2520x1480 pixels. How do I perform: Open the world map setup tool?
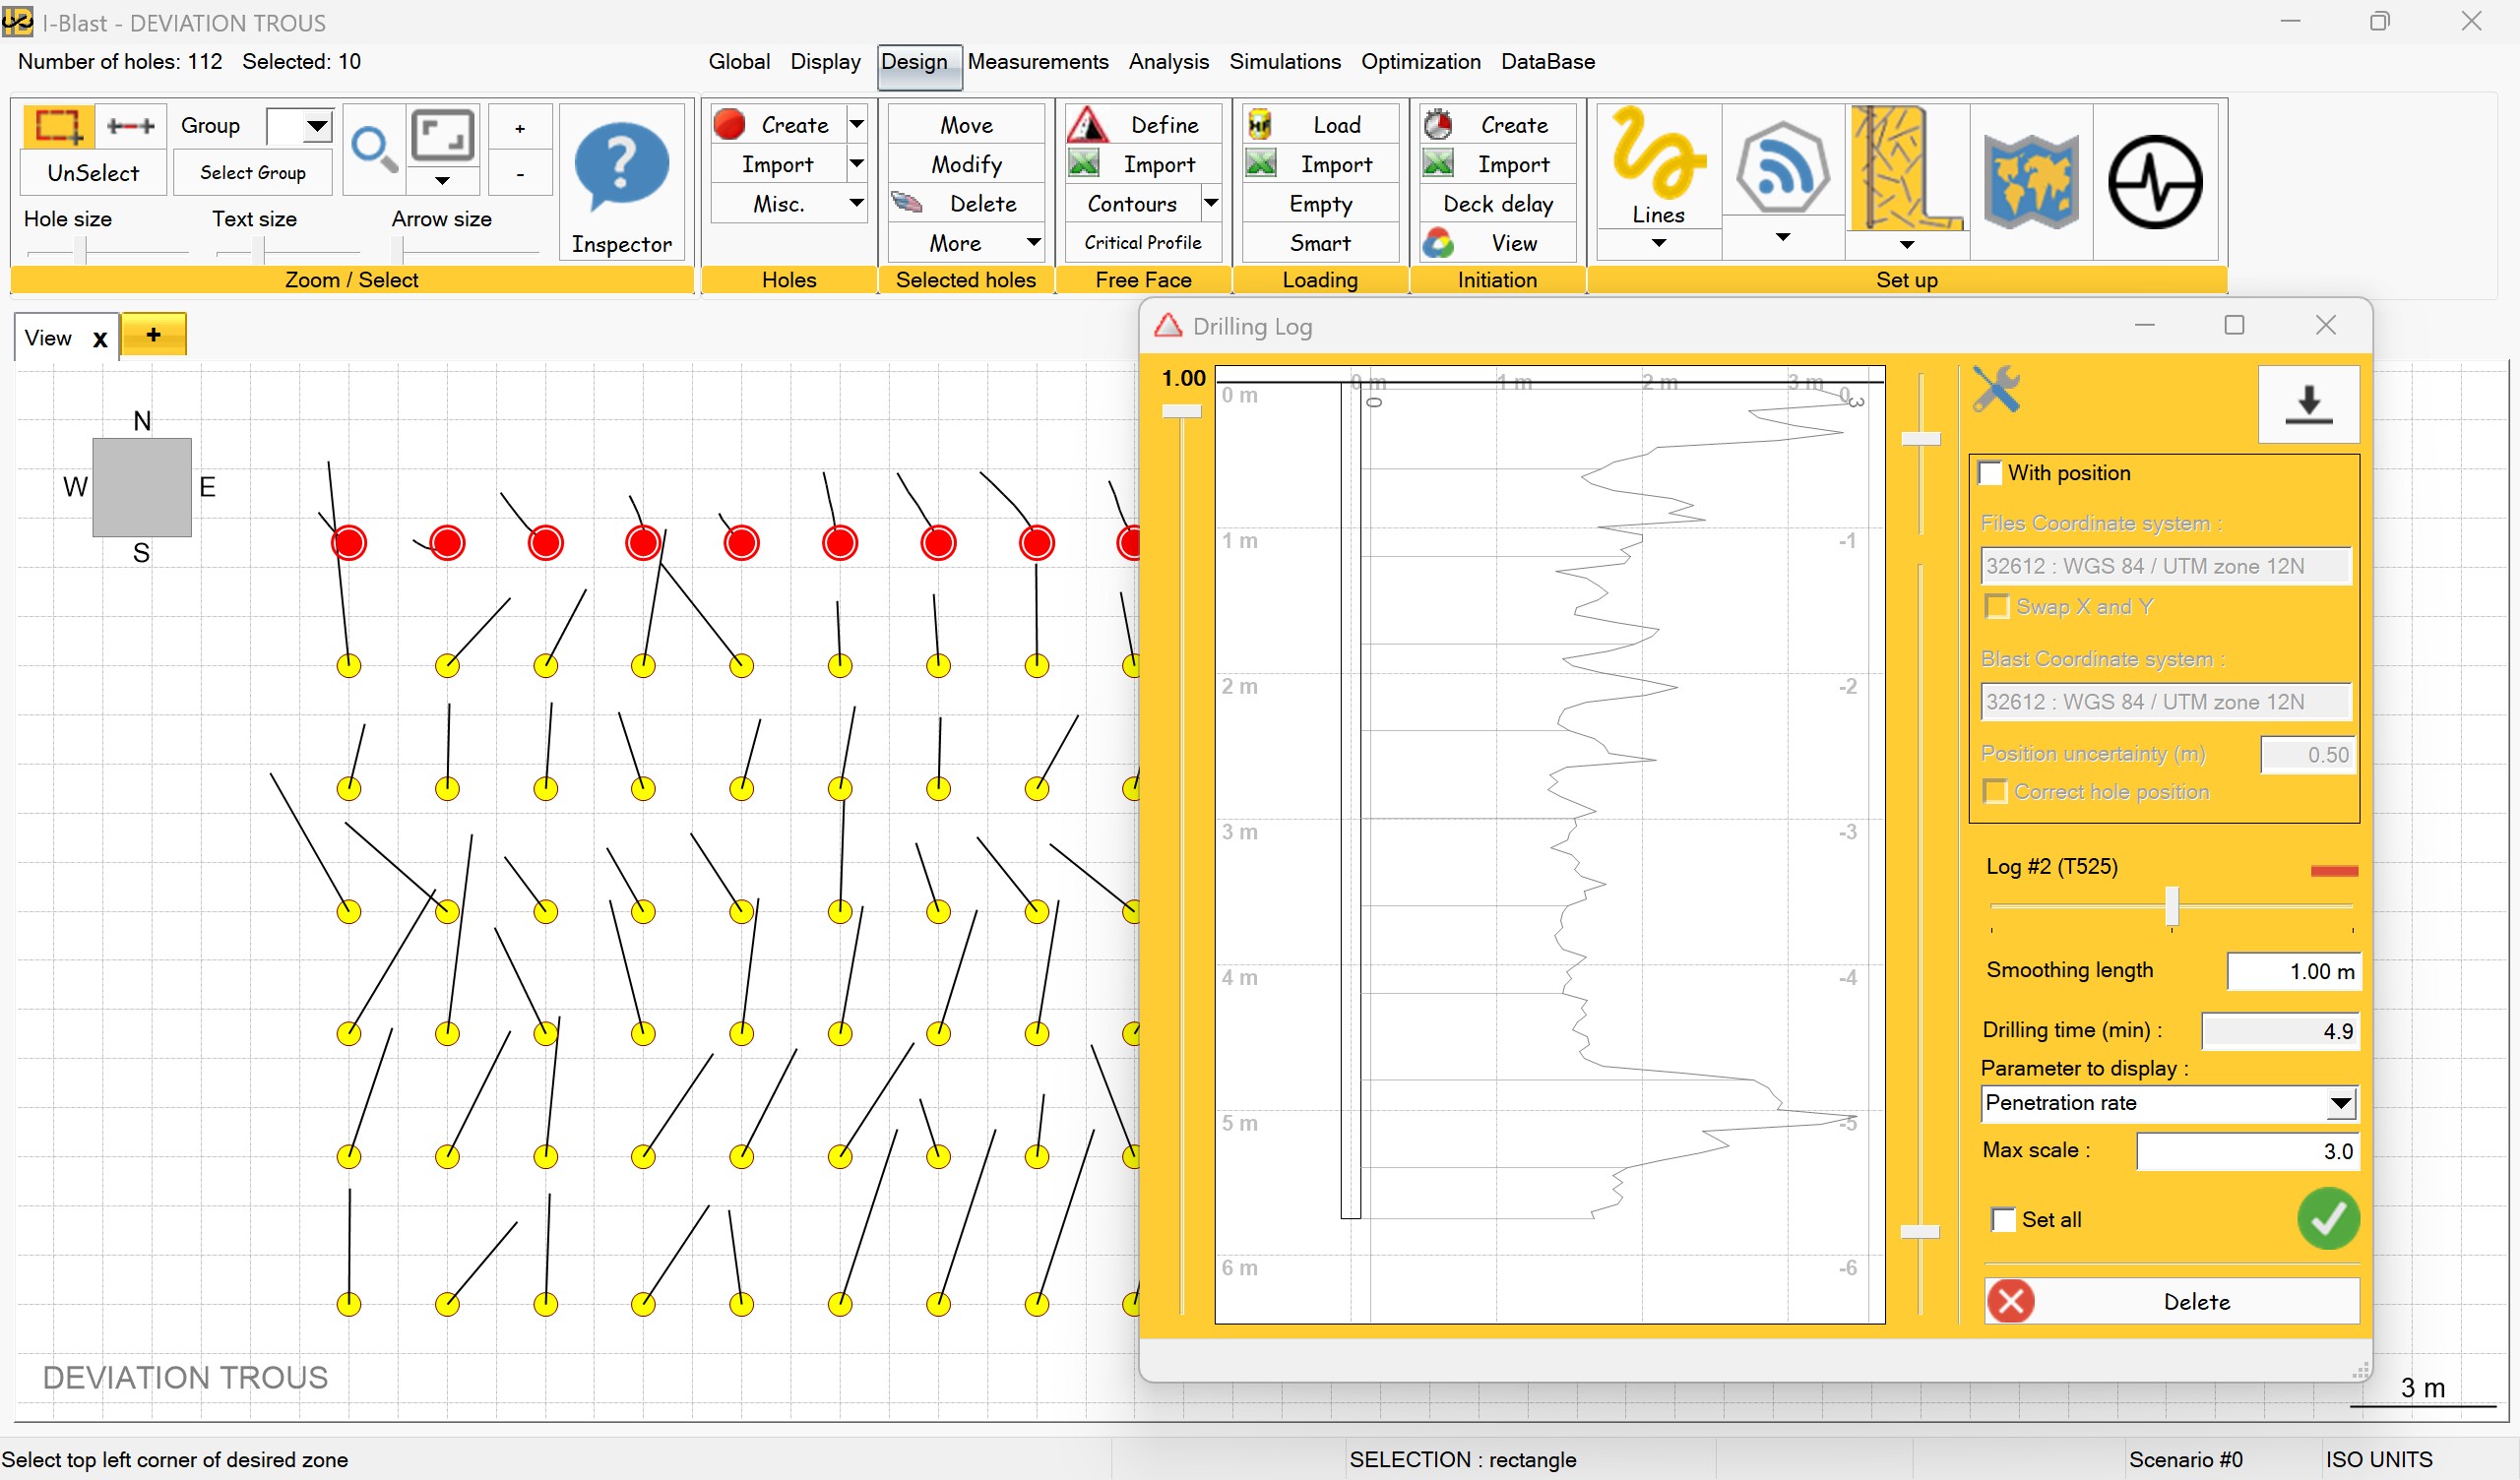(x=2031, y=180)
